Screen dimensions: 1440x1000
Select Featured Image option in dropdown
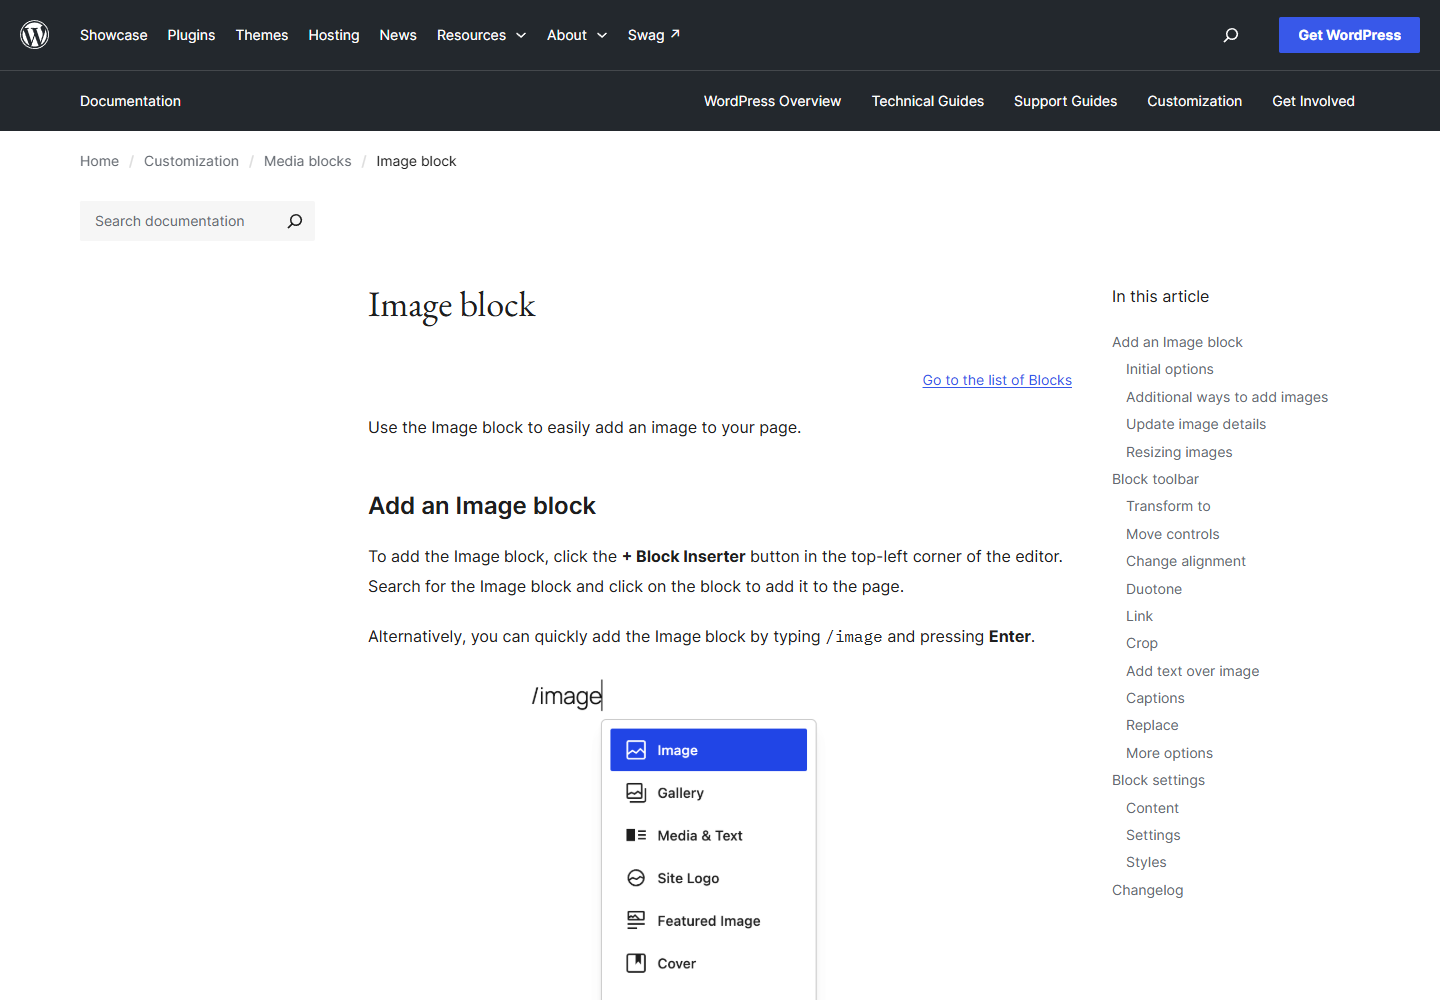click(708, 921)
